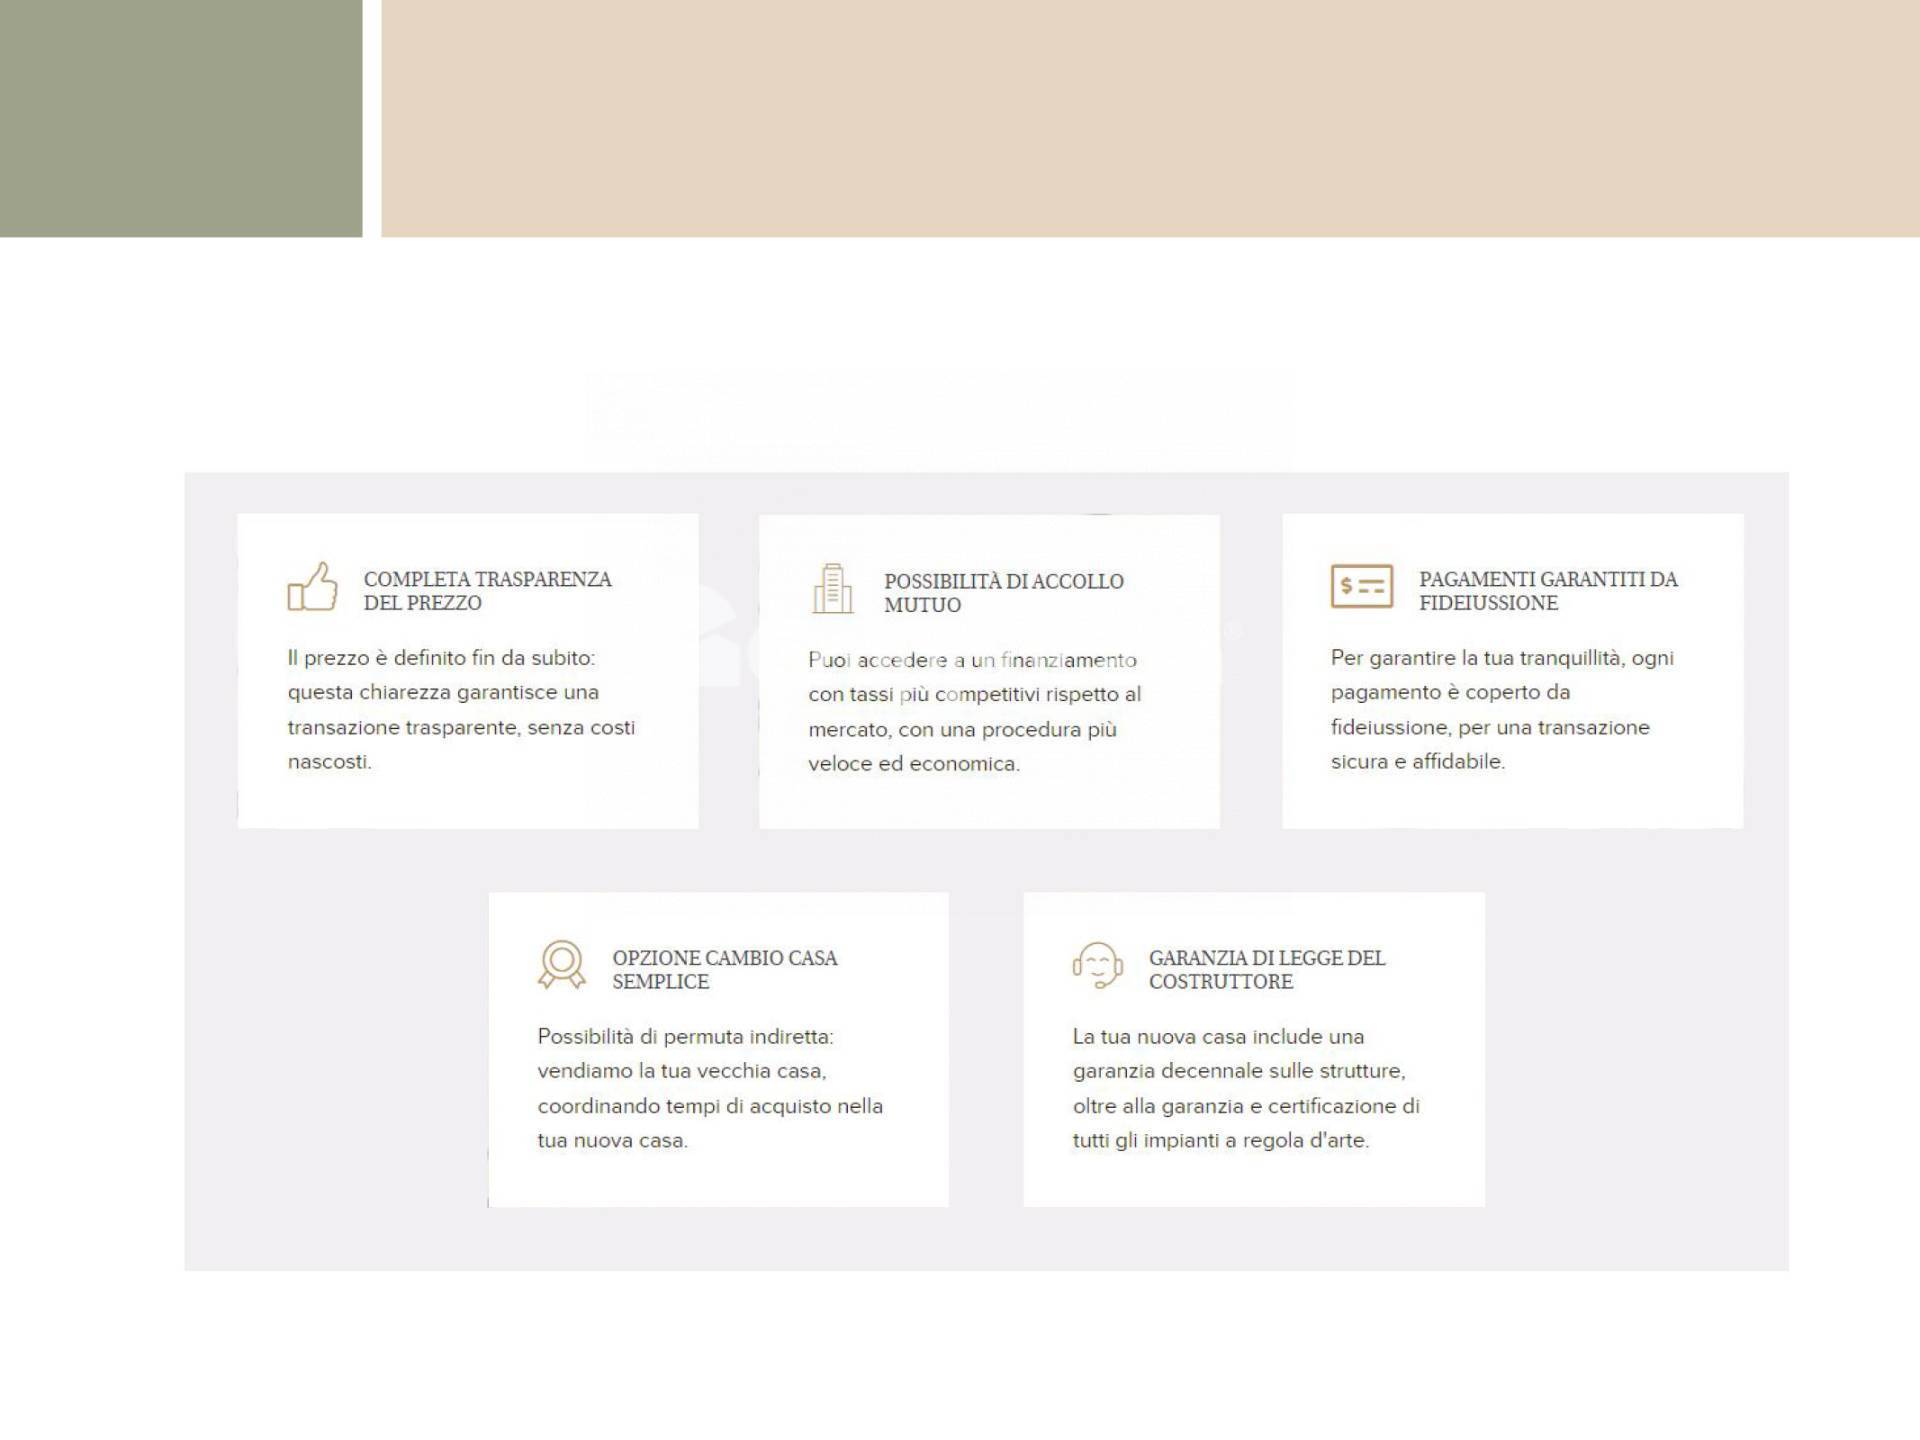The height and width of the screenshot is (1440, 1920).
Task: Click the sage green color block
Action: point(180,118)
